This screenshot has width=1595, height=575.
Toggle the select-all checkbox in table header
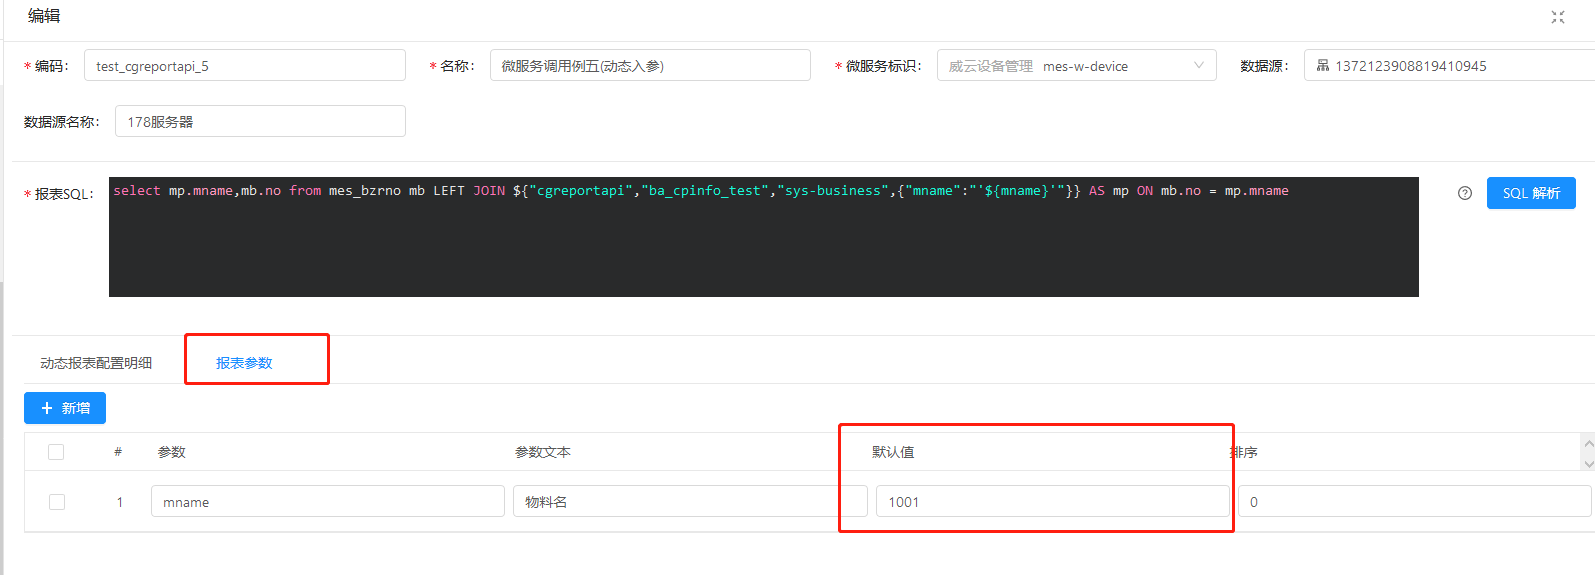pos(56,452)
